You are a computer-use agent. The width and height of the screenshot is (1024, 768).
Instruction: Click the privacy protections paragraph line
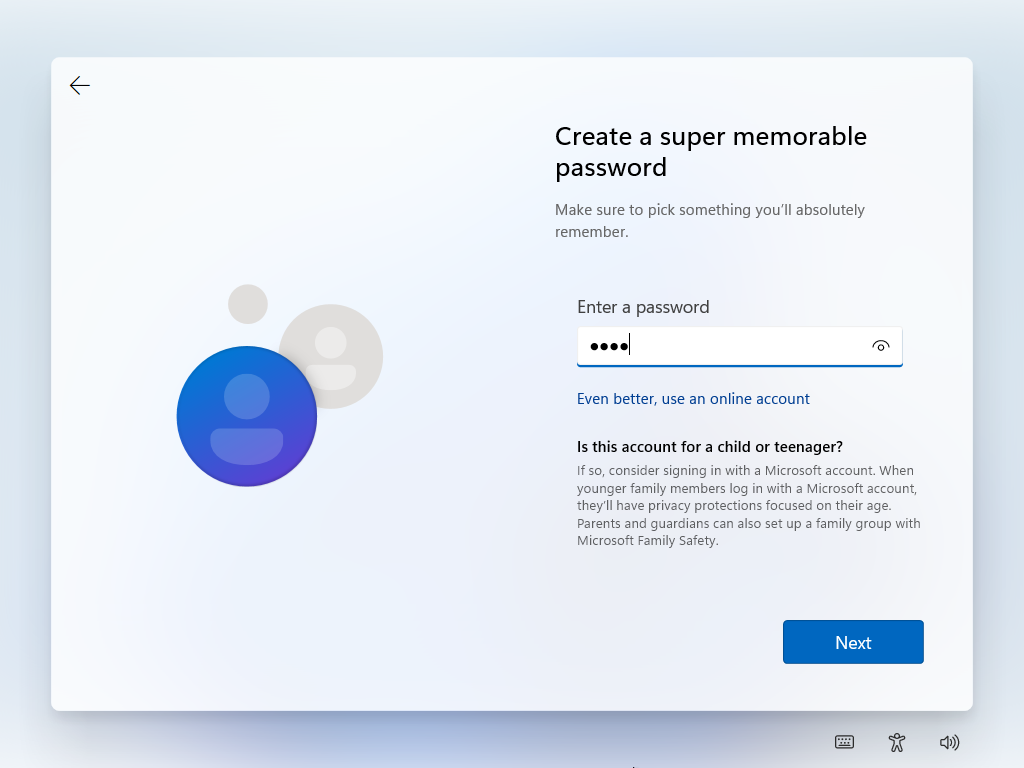pos(733,505)
